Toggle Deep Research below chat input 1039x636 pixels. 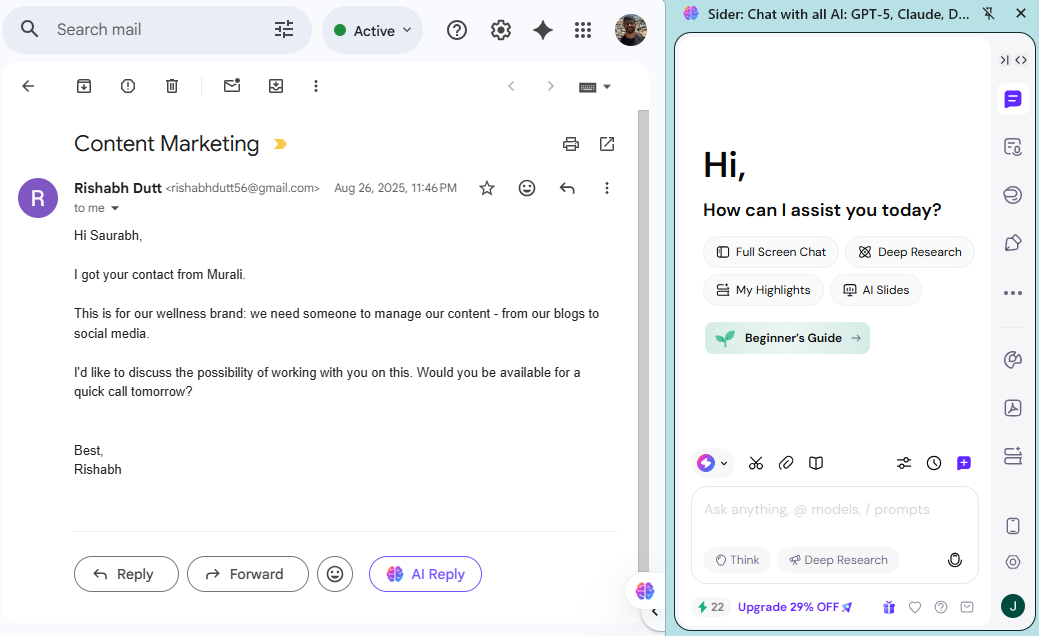tap(838, 560)
